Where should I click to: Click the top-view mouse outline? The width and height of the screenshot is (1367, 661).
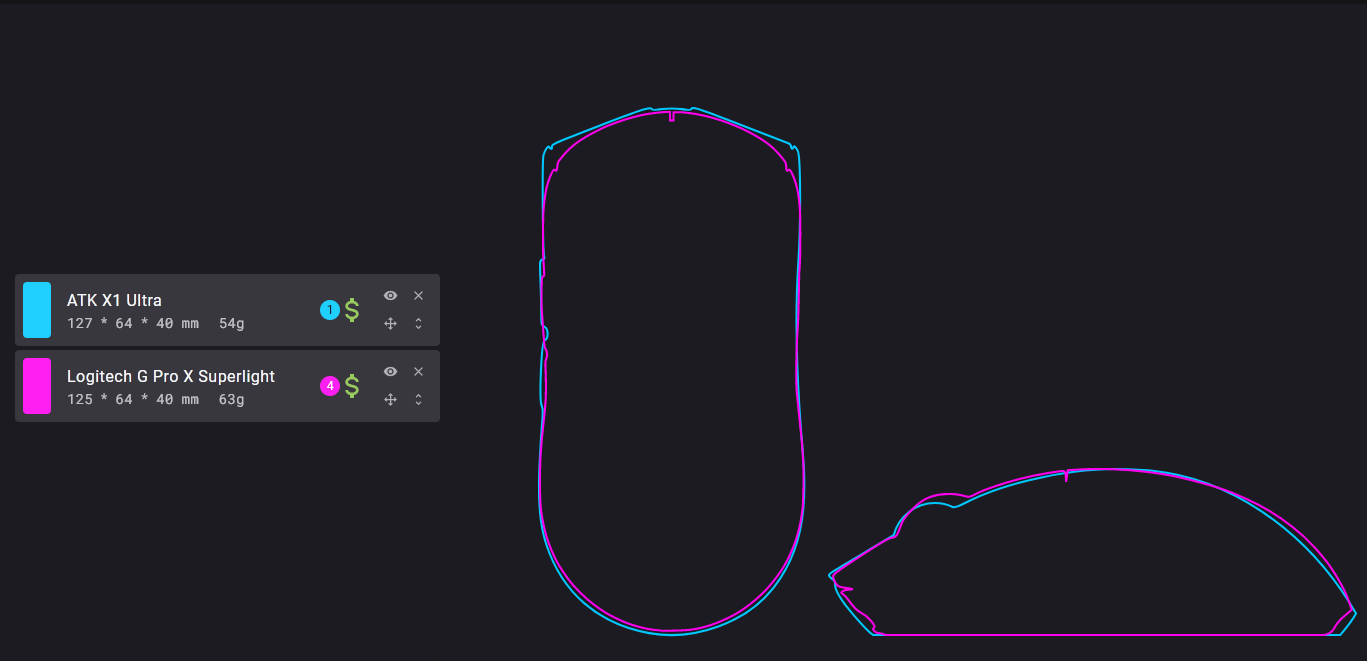coord(671,370)
